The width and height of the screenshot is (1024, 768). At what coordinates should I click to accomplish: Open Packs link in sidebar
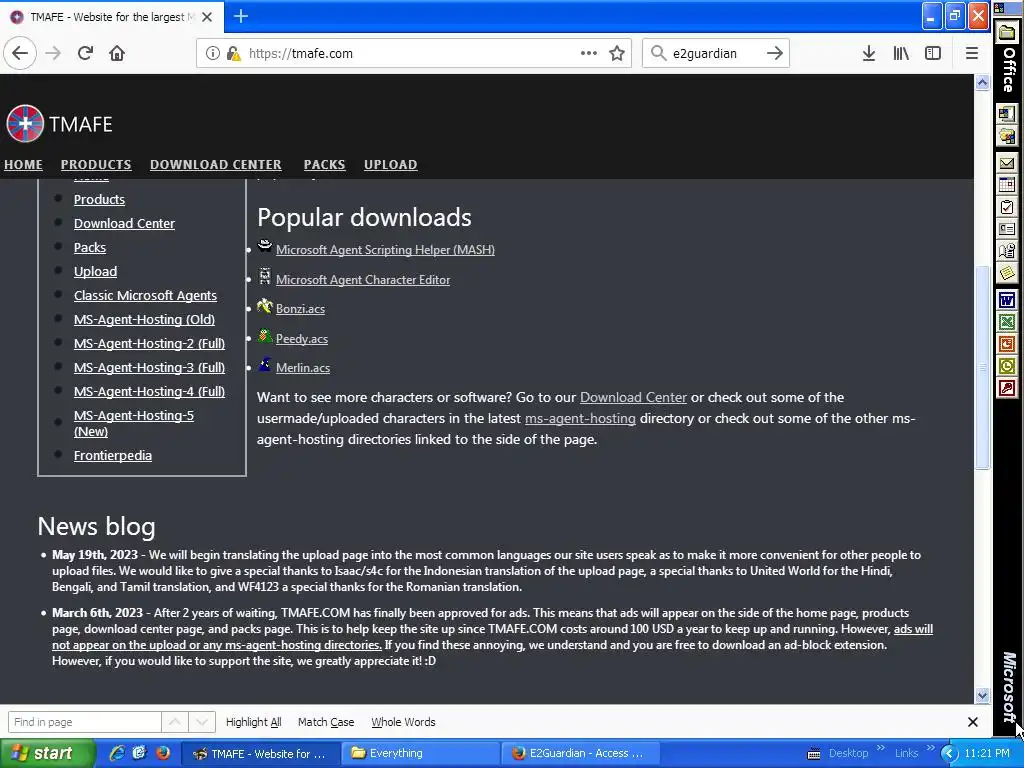[x=89, y=248]
